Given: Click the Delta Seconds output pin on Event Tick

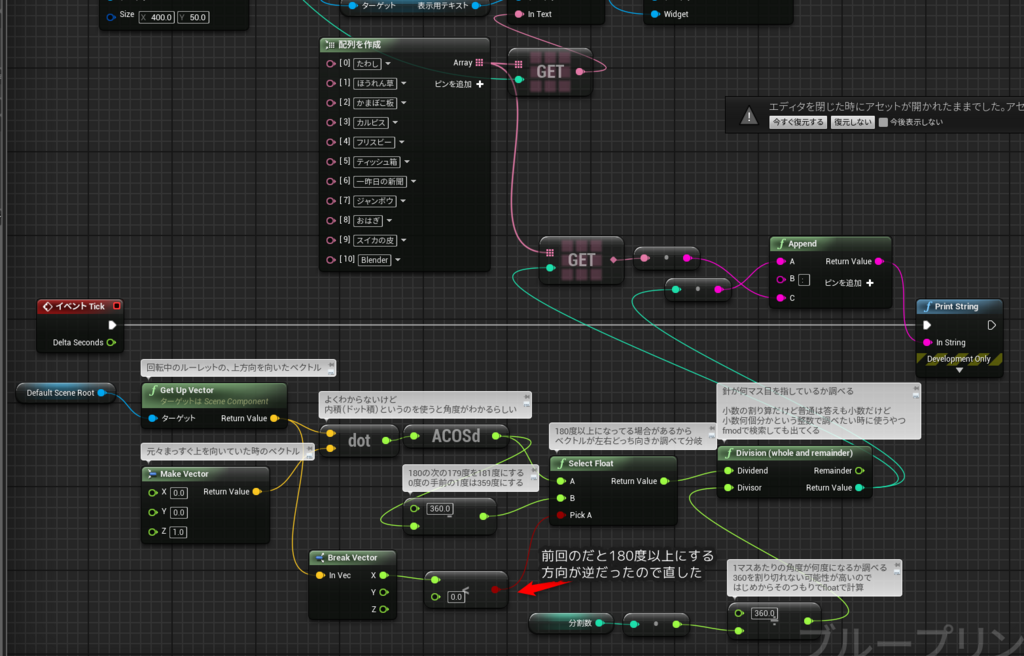Looking at the screenshot, I should tap(112, 342).
